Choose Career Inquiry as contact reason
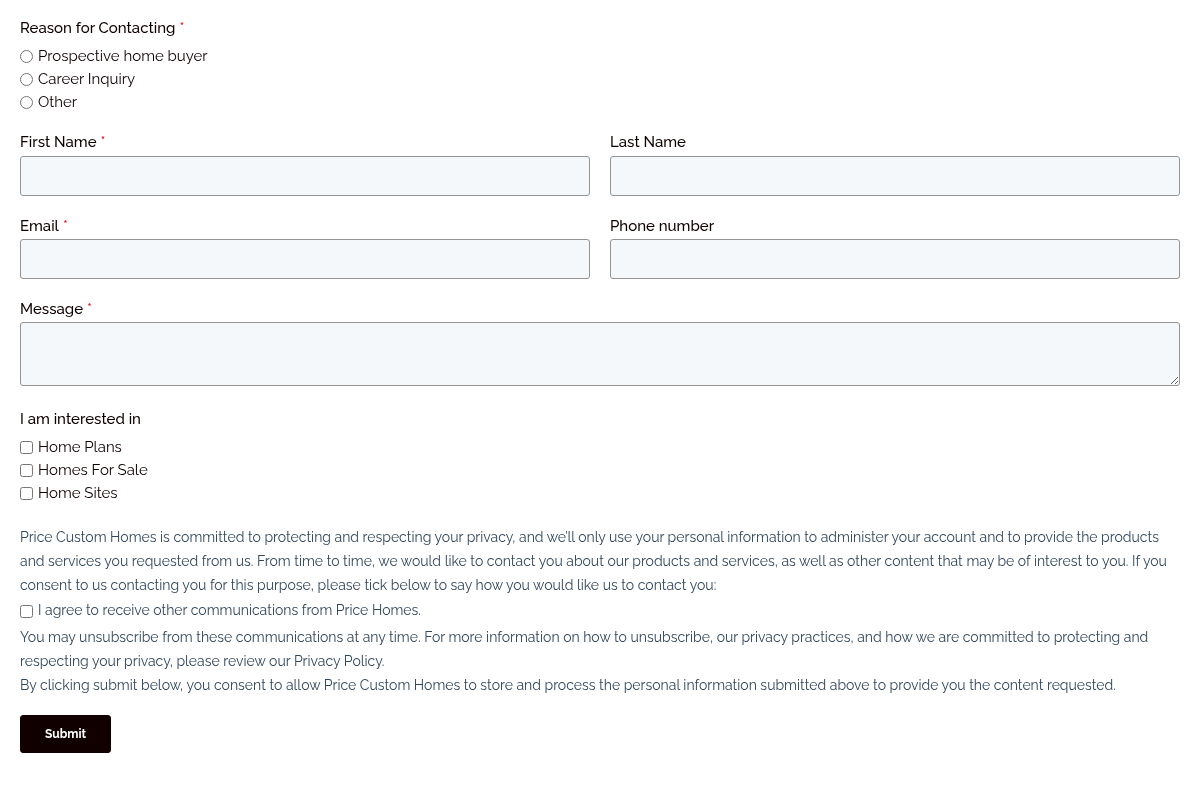Viewport: 1200px width, 791px height. [x=27, y=80]
